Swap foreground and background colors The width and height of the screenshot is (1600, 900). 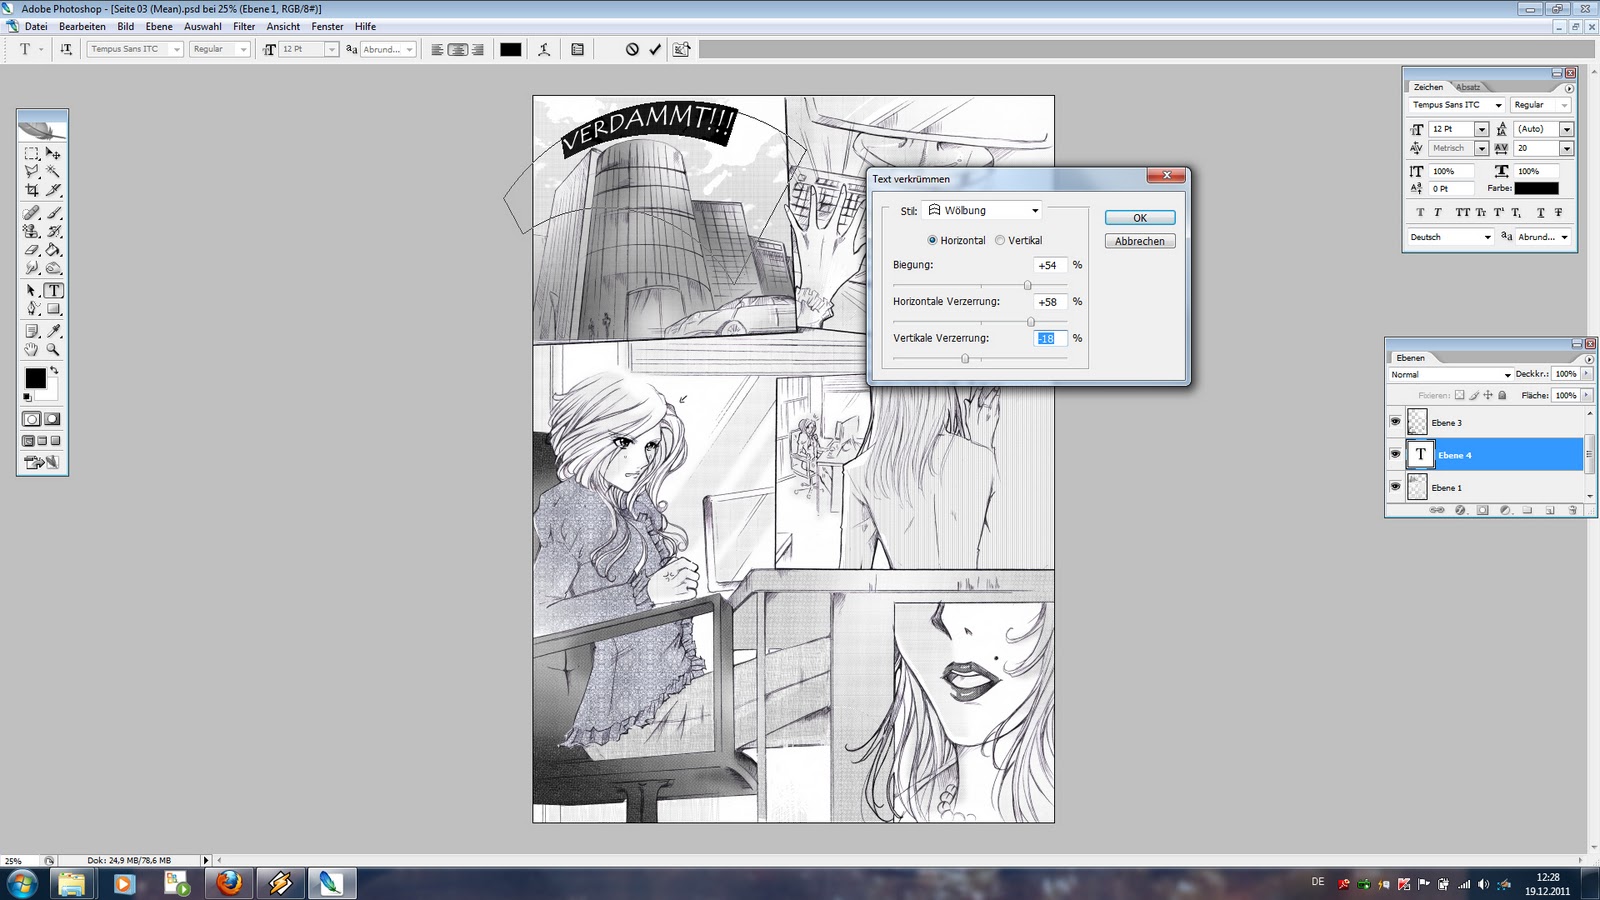54,371
